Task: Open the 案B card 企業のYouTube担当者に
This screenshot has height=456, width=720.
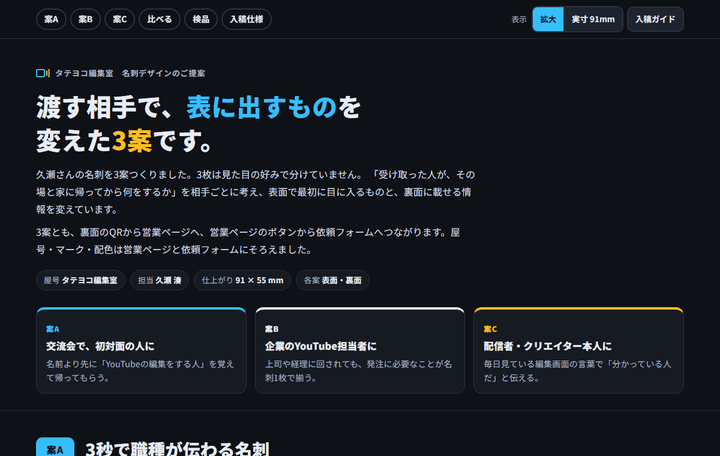Action: (360, 350)
